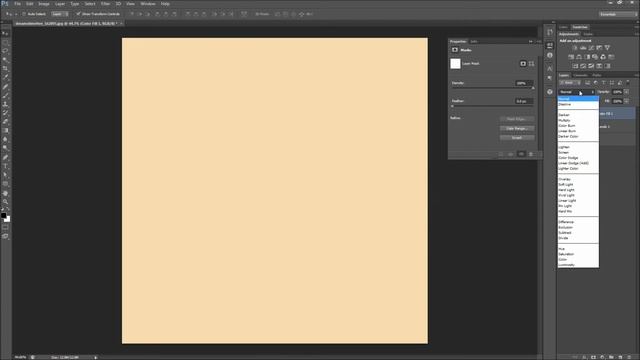This screenshot has width=640, height=360.
Task: Add a Photo Filter adjustment
Action: point(595,57)
